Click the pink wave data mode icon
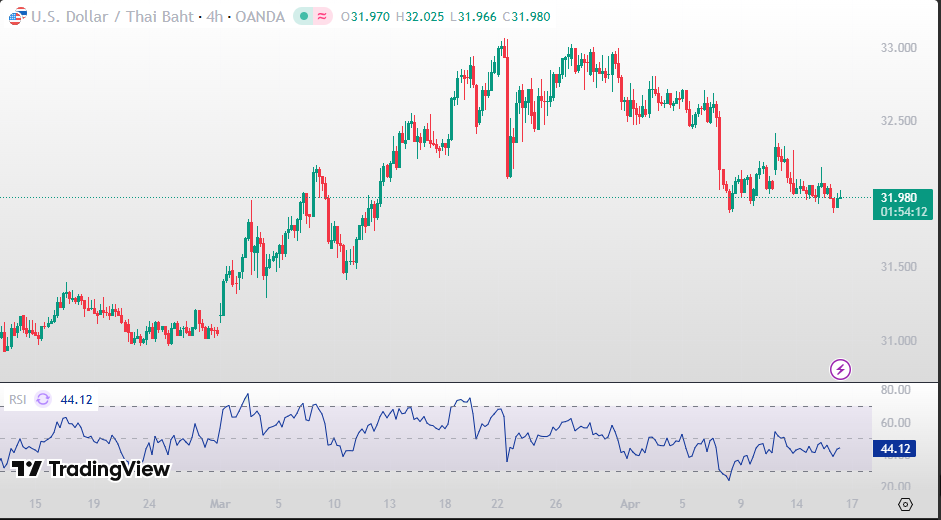Screen dimensions: 941x520 [x=323, y=17]
